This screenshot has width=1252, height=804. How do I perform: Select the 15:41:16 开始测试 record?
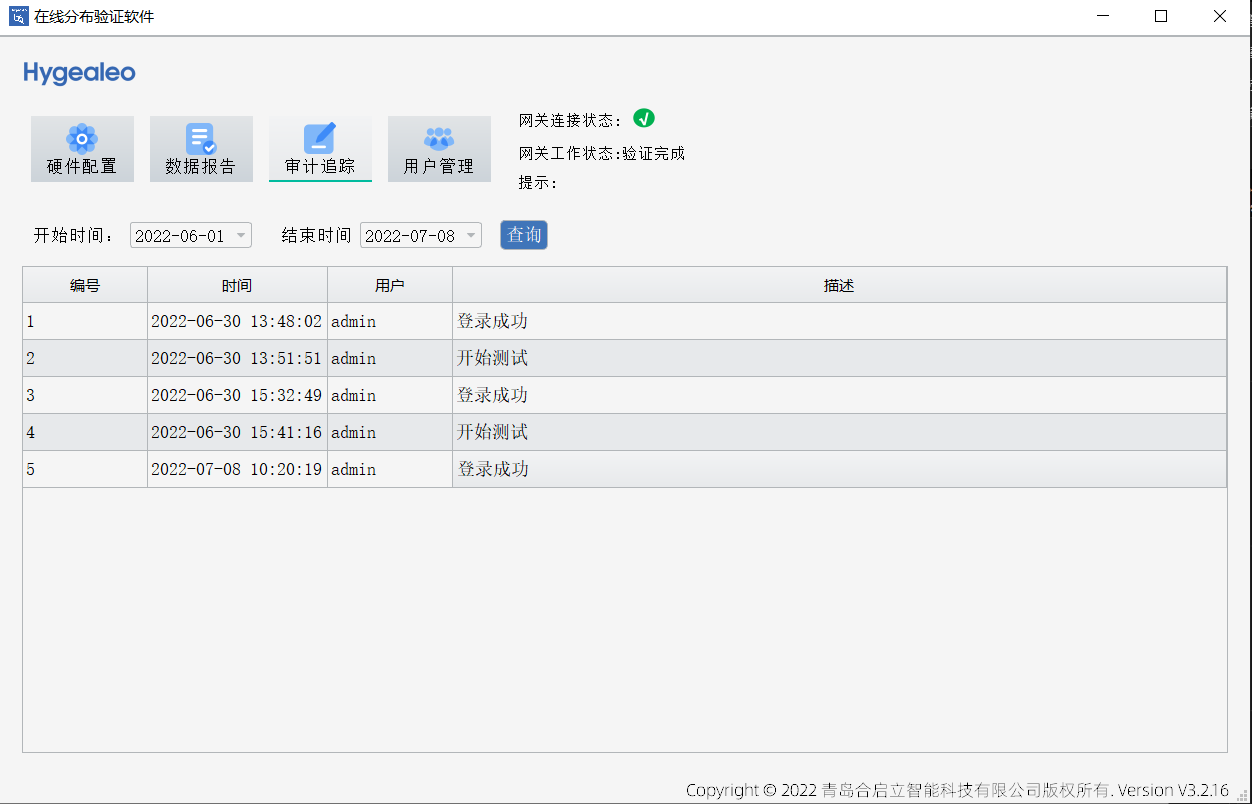(x=492, y=432)
